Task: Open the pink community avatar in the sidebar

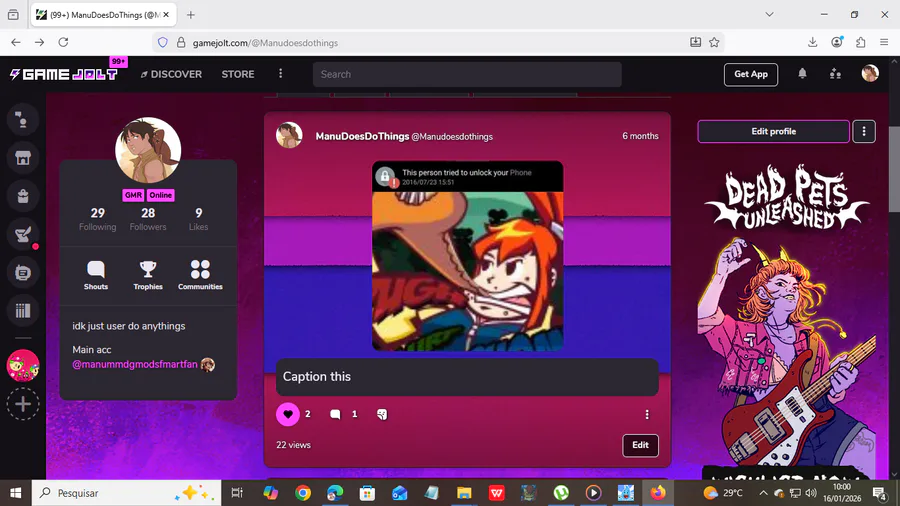Action: pyautogui.click(x=23, y=365)
